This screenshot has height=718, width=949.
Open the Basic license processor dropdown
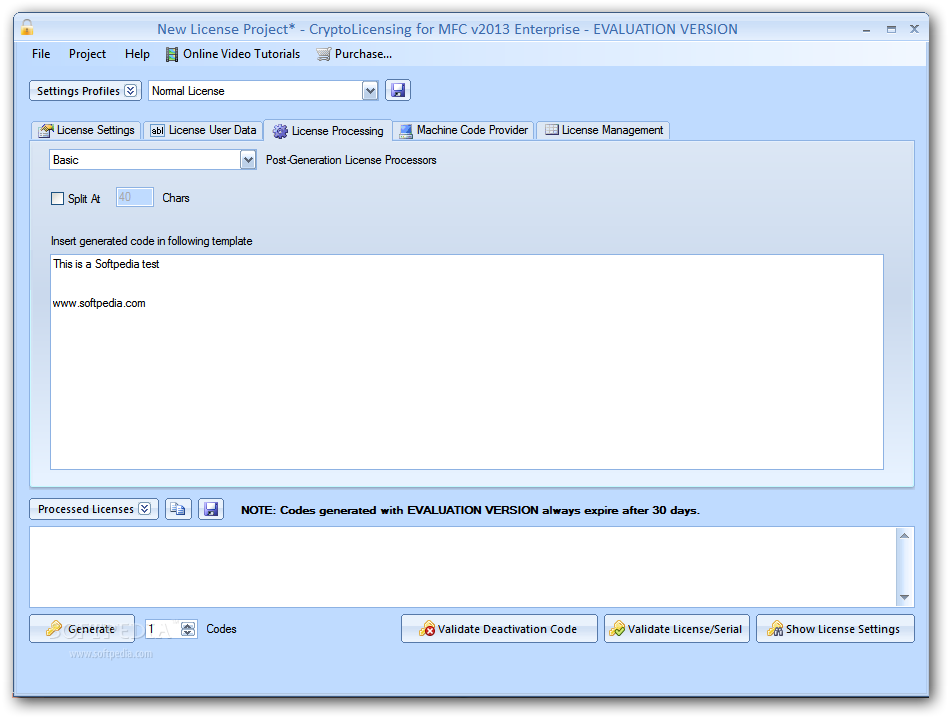248,160
